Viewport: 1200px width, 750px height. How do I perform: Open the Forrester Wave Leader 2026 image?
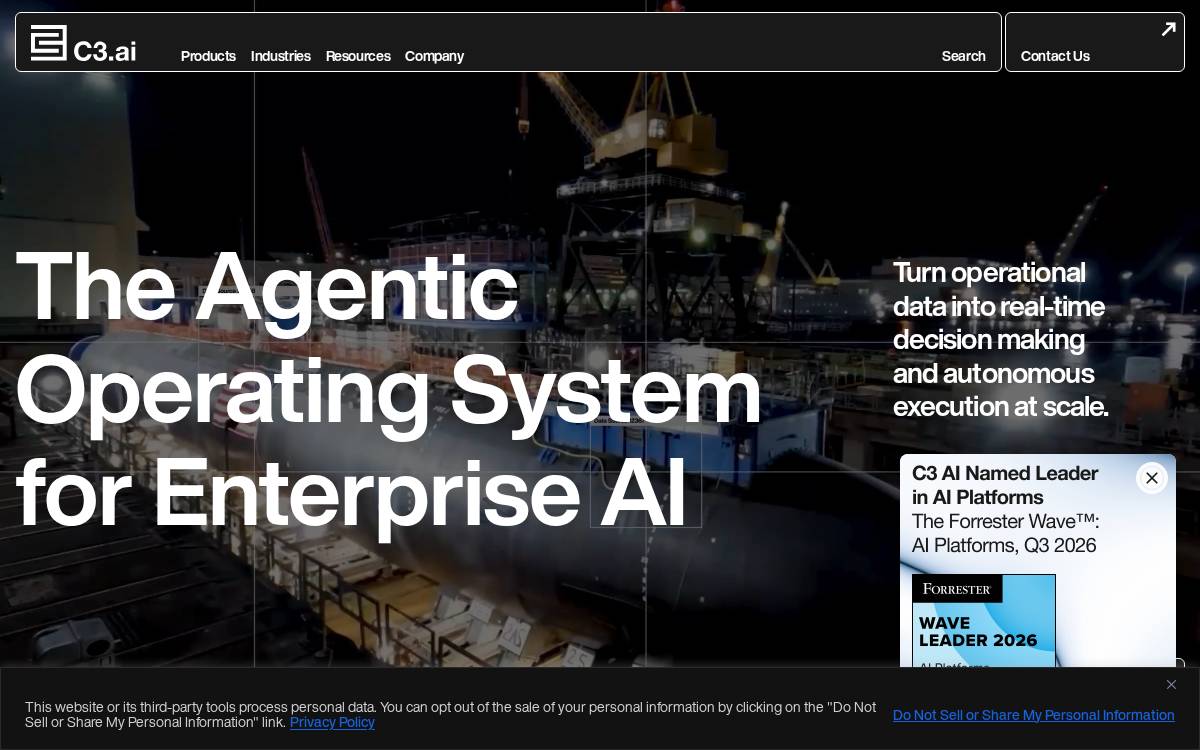pyautogui.click(x=984, y=621)
